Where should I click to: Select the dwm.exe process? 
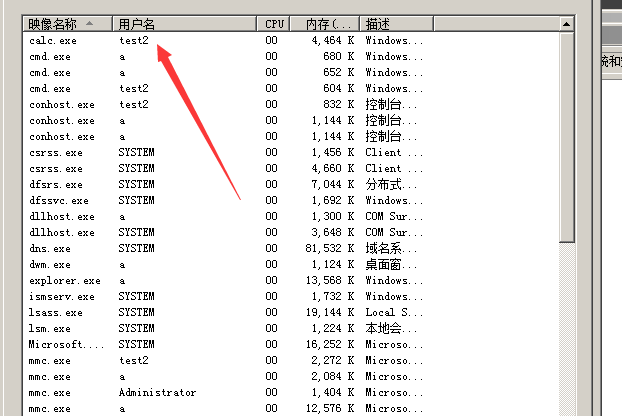pos(50,265)
